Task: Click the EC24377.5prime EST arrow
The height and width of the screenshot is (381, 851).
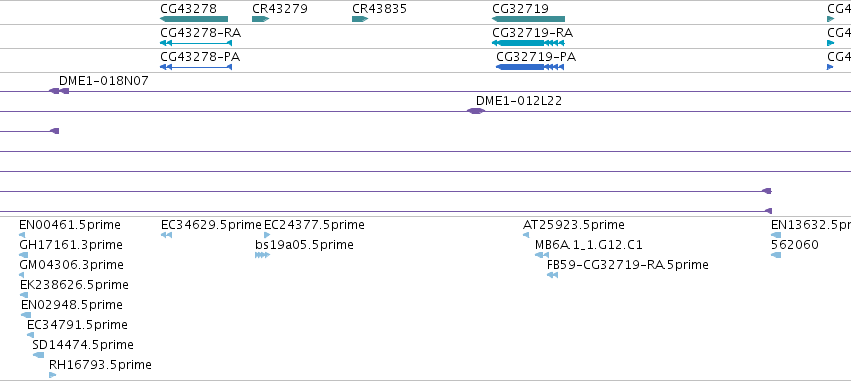Action: pyautogui.click(x=267, y=235)
